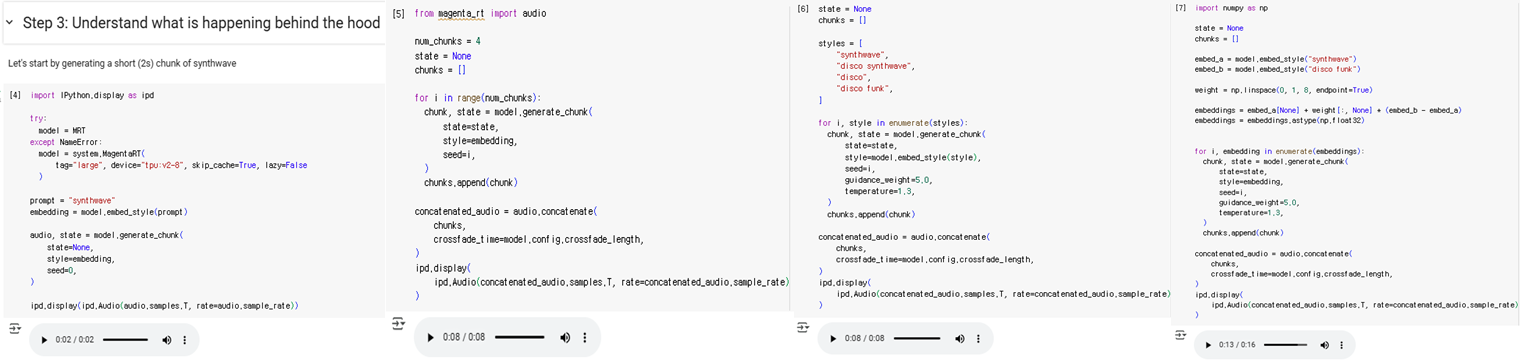Seek in the 0:13 / 0:16 progress bar
Screen dimensions: 1520x362
1285,345
